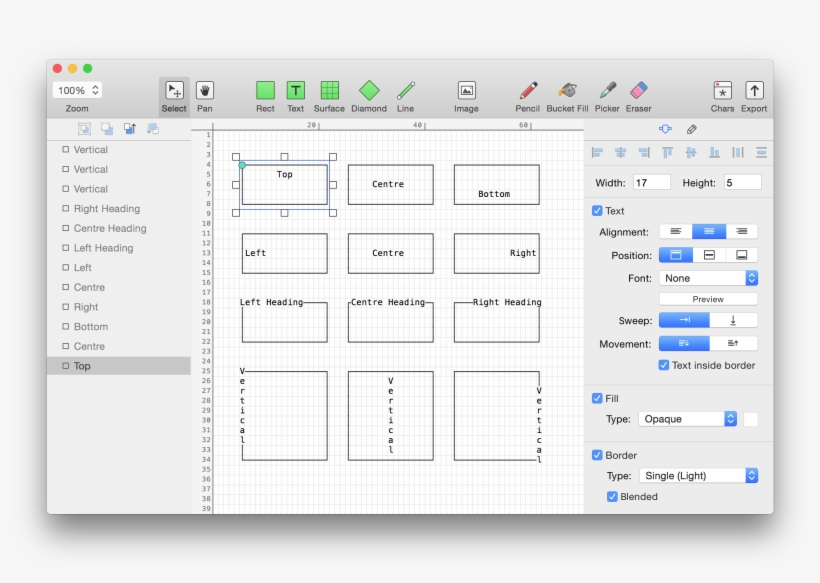Click the Preview font button
The height and width of the screenshot is (583, 820).
coord(709,298)
